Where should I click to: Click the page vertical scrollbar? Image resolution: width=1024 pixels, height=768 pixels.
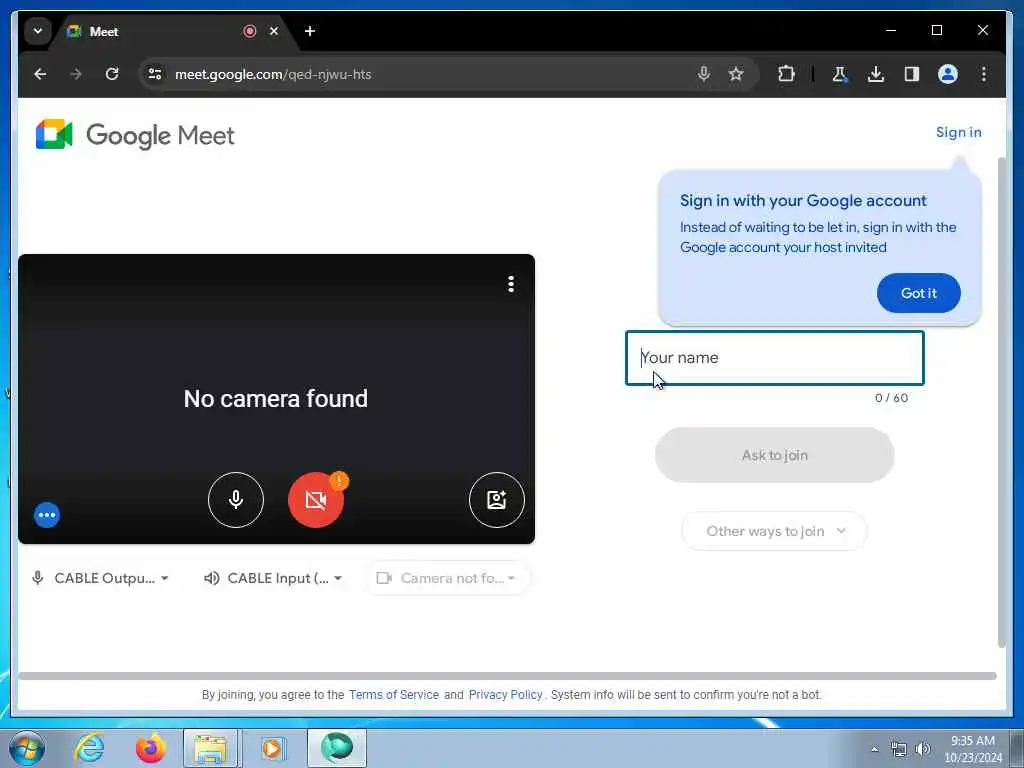(x=1001, y=402)
